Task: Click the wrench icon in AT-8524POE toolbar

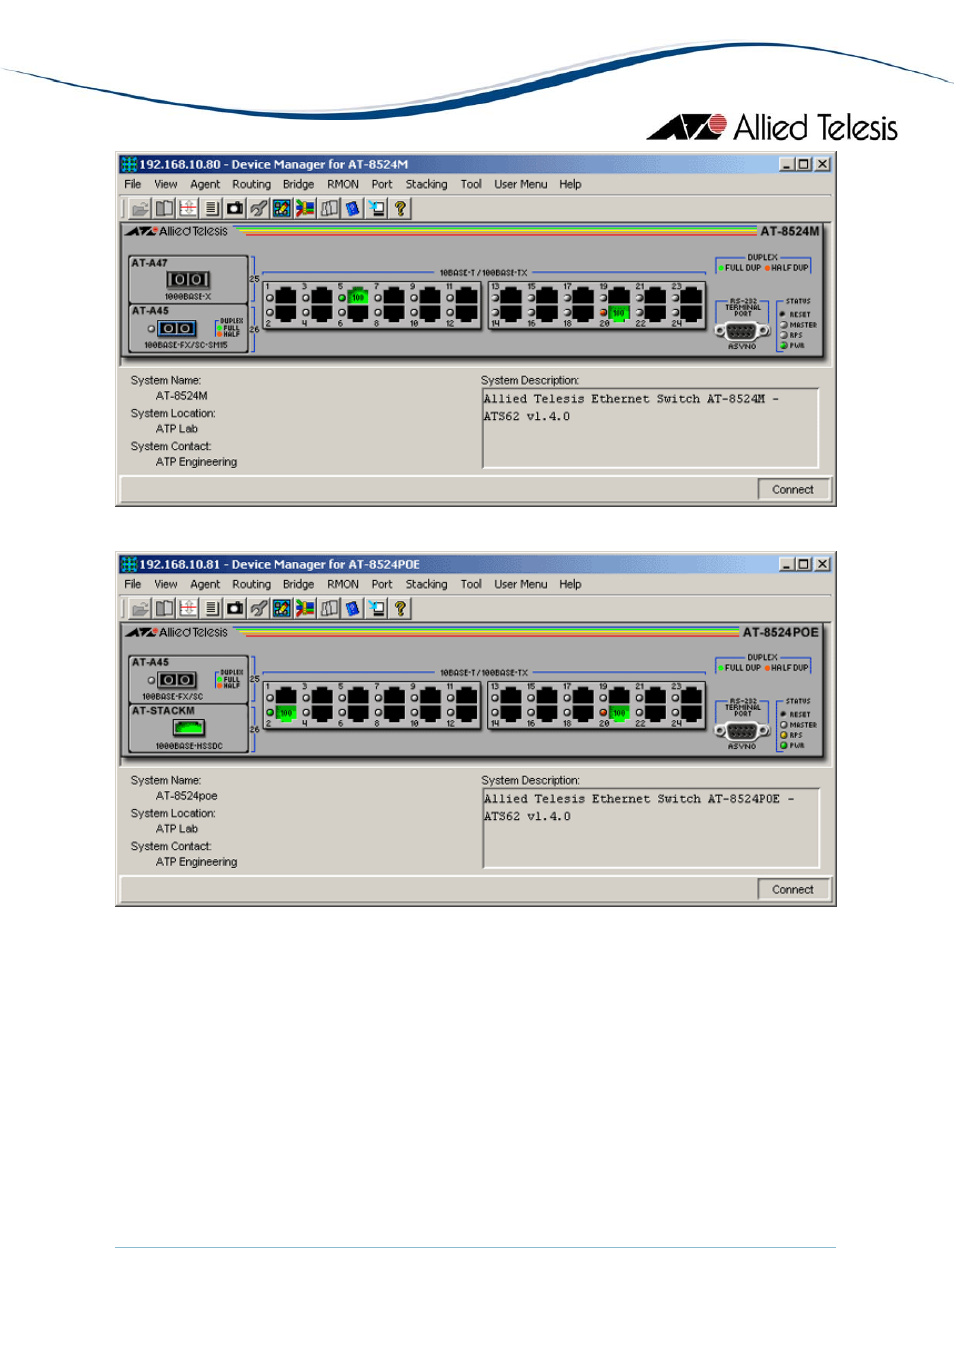Action: (258, 608)
